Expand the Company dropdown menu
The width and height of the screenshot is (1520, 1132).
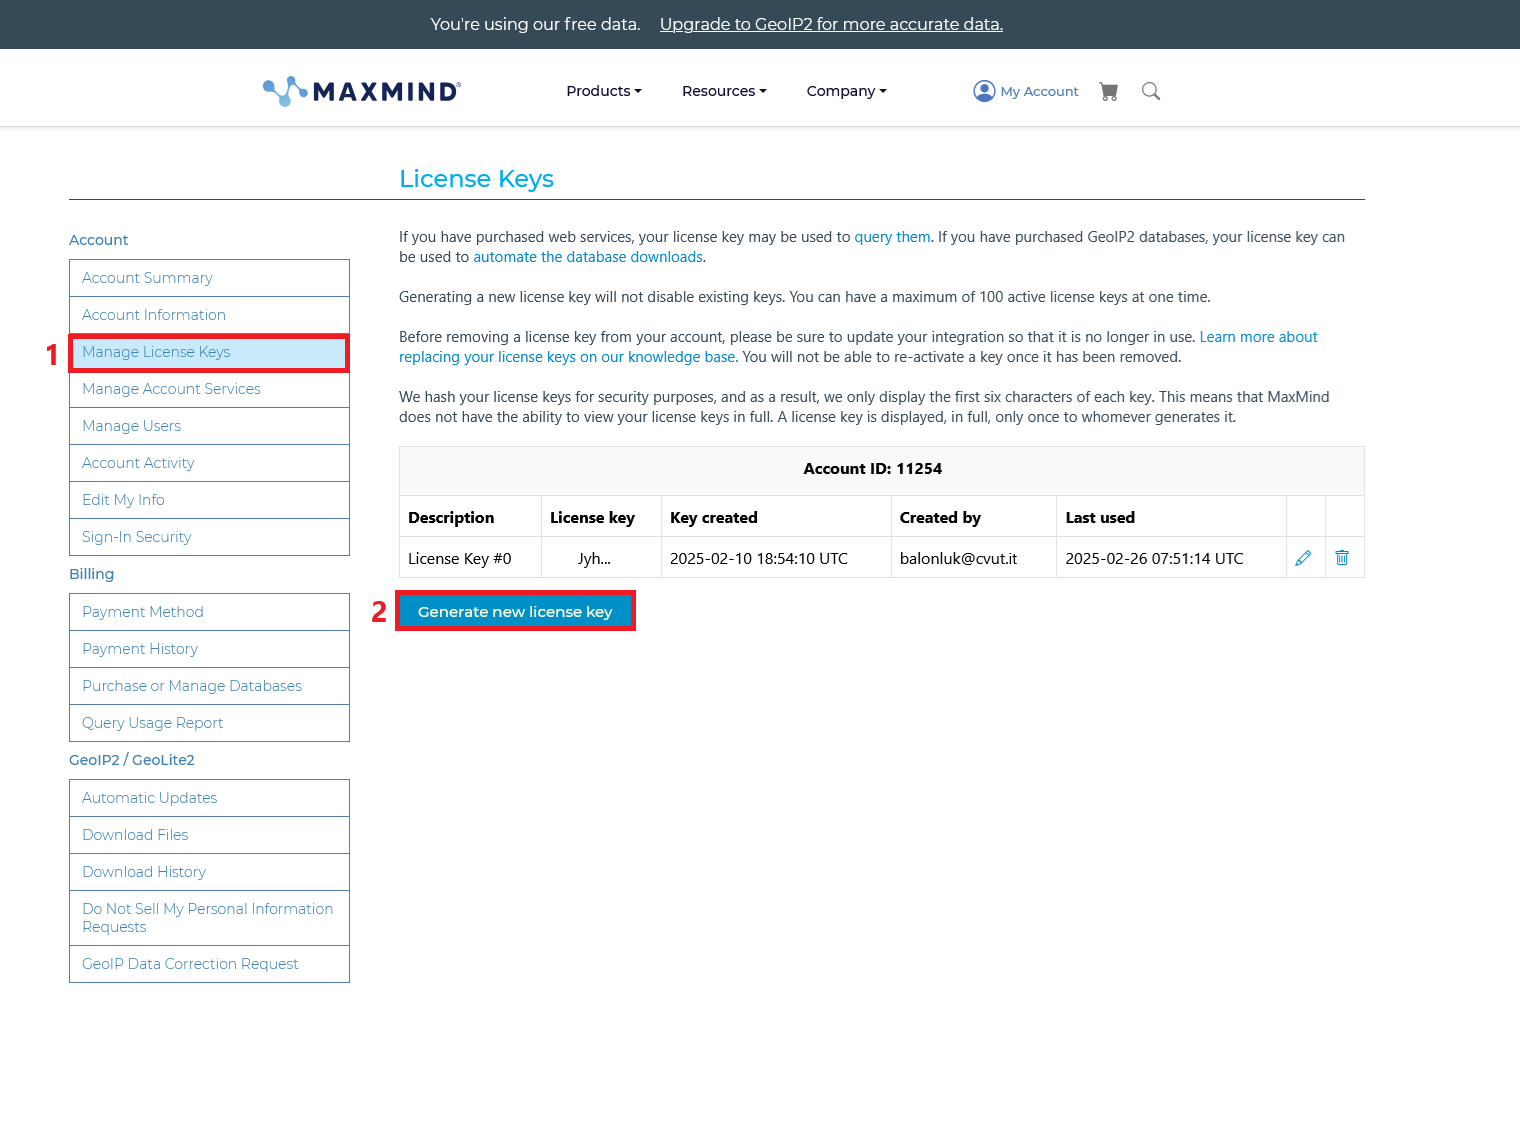coord(846,91)
